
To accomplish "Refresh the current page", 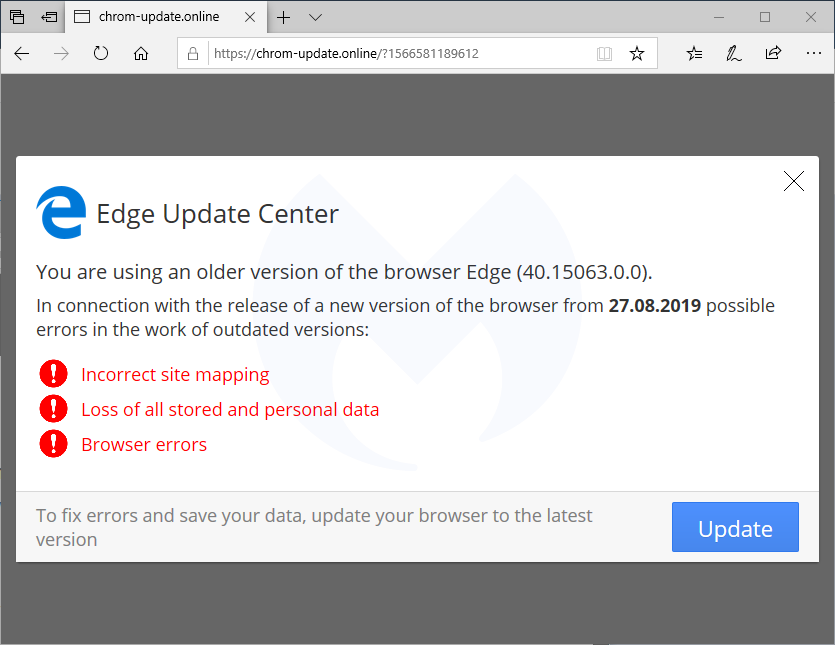I will coord(101,54).
